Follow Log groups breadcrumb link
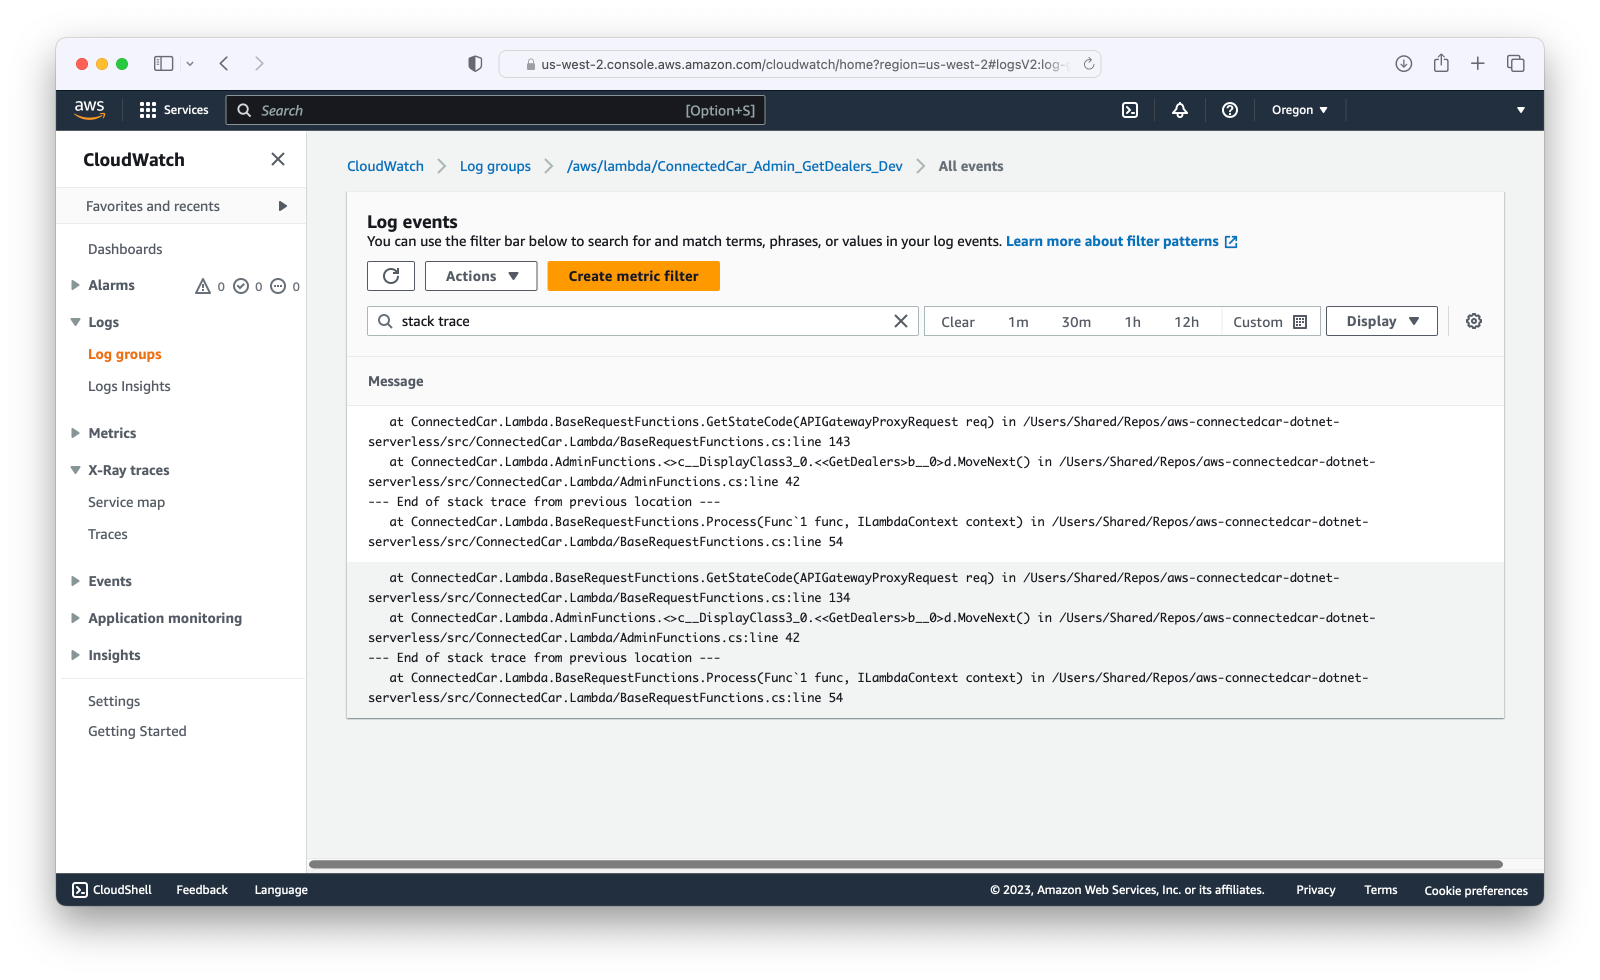Screen dimensions: 1600x980 495,166
